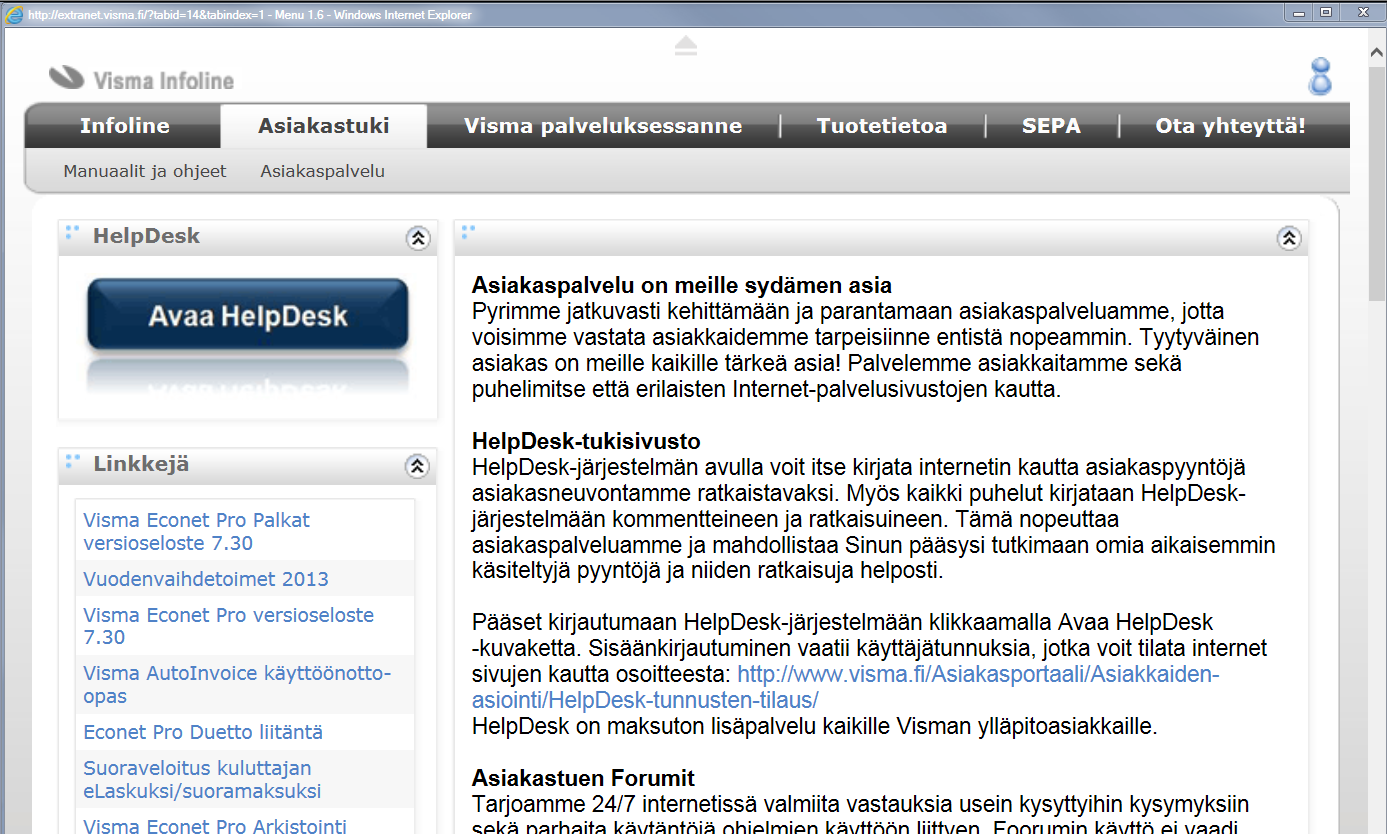Click the Visma Infoline logo
This screenshot has width=1387, height=834.
[142, 79]
